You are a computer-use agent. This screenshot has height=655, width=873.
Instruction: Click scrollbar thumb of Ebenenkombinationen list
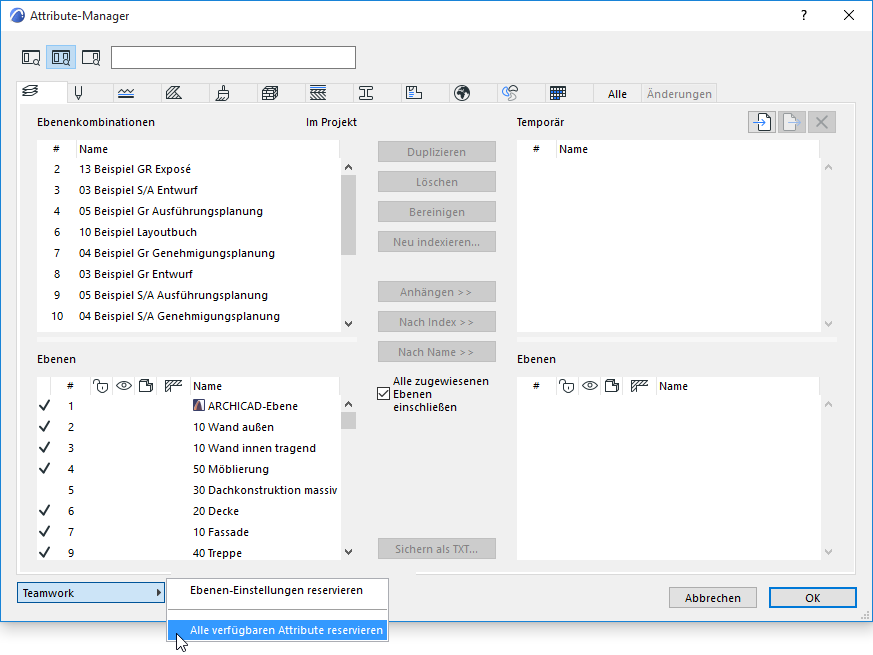[349, 215]
